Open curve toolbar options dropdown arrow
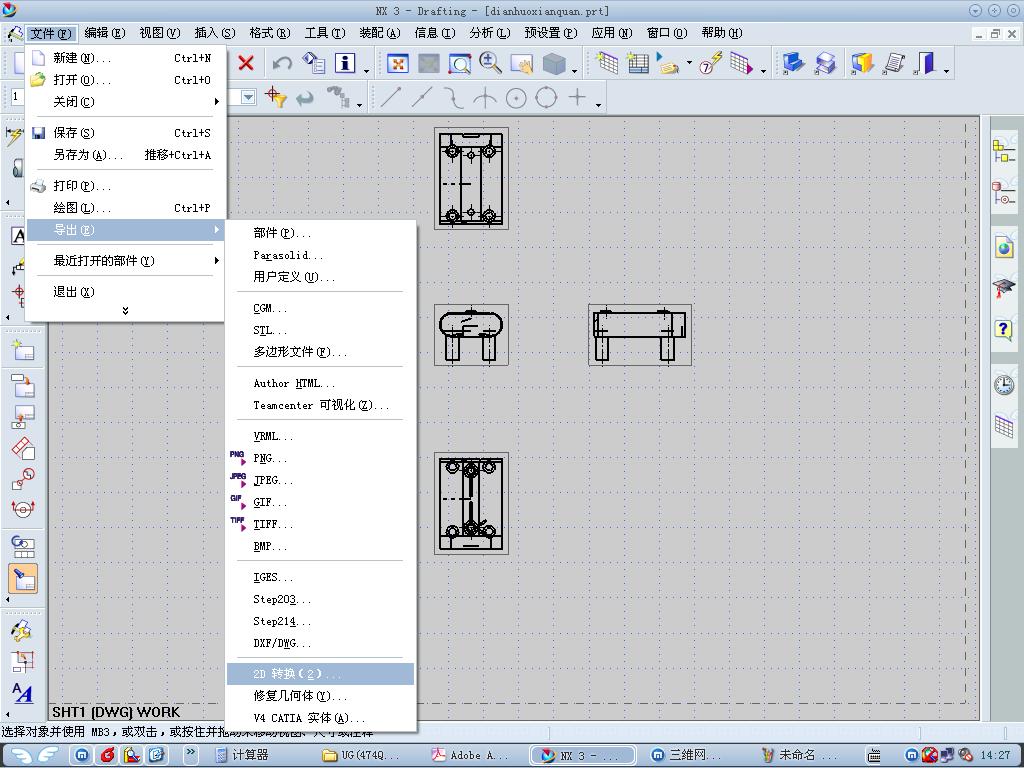Screen dimensions: 1024x768 pyautogui.click(x=598, y=105)
